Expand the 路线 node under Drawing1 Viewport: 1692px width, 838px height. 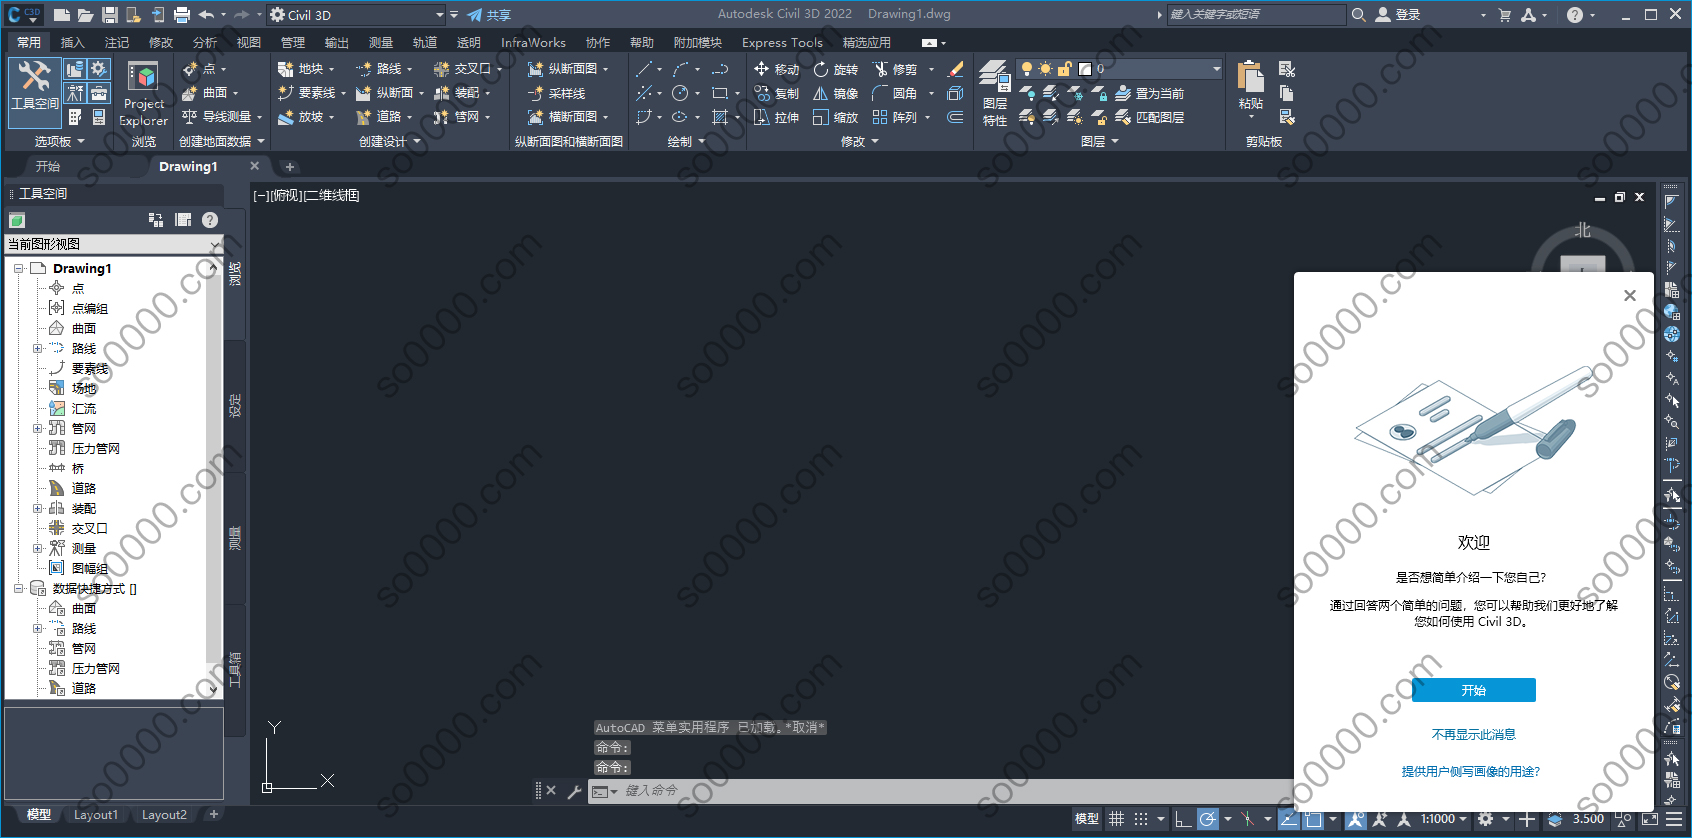tap(38, 349)
